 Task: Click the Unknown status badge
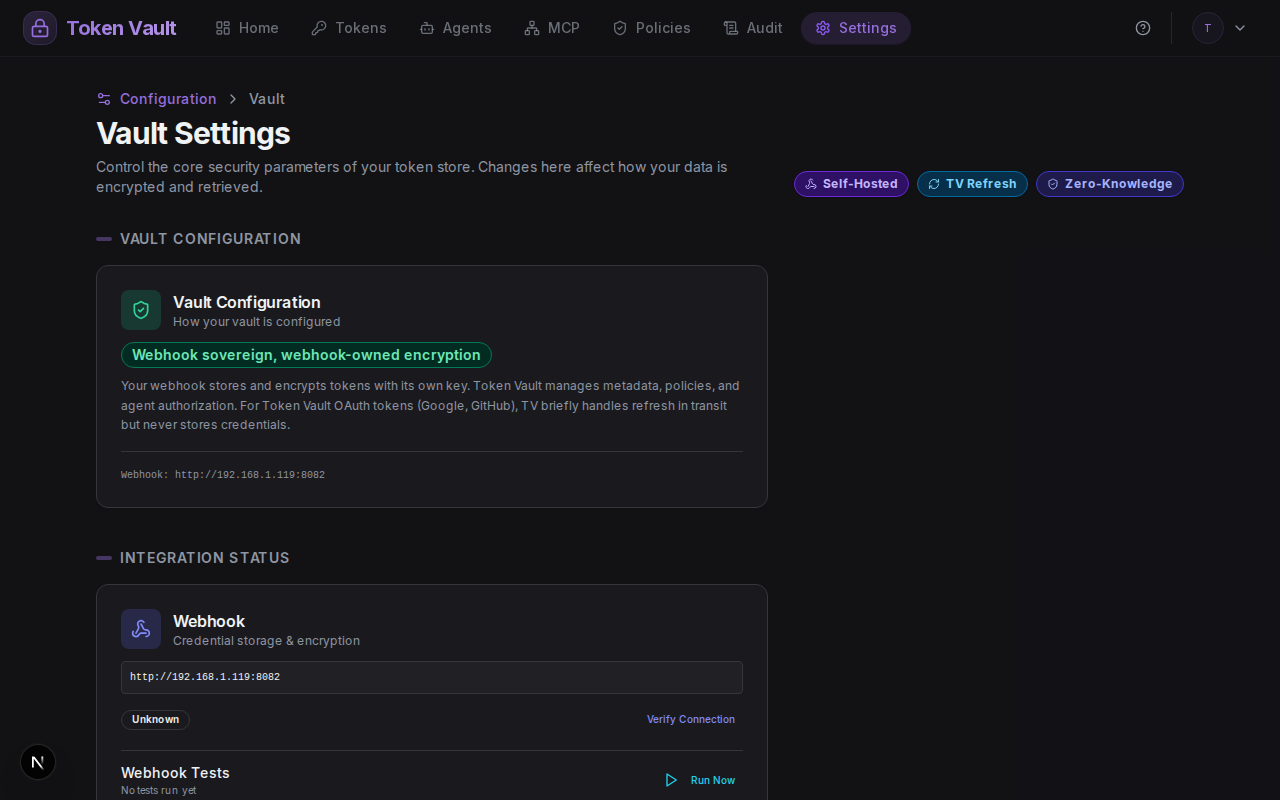(x=155, y=720)
